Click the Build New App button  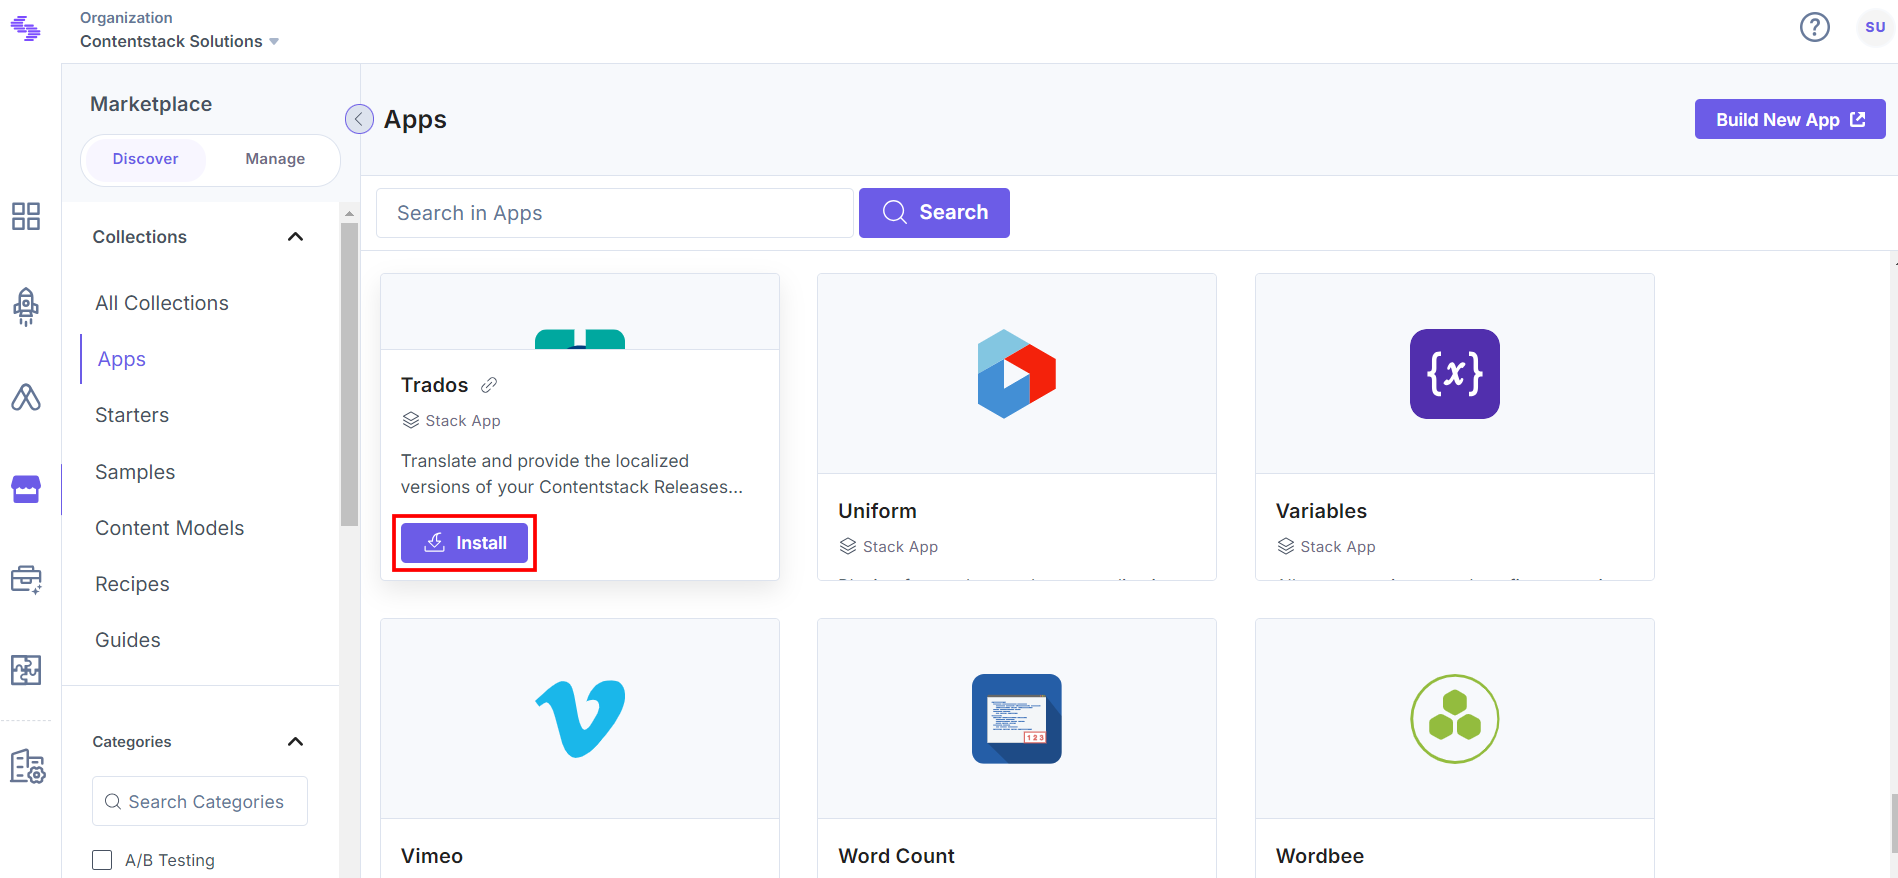1790,119
